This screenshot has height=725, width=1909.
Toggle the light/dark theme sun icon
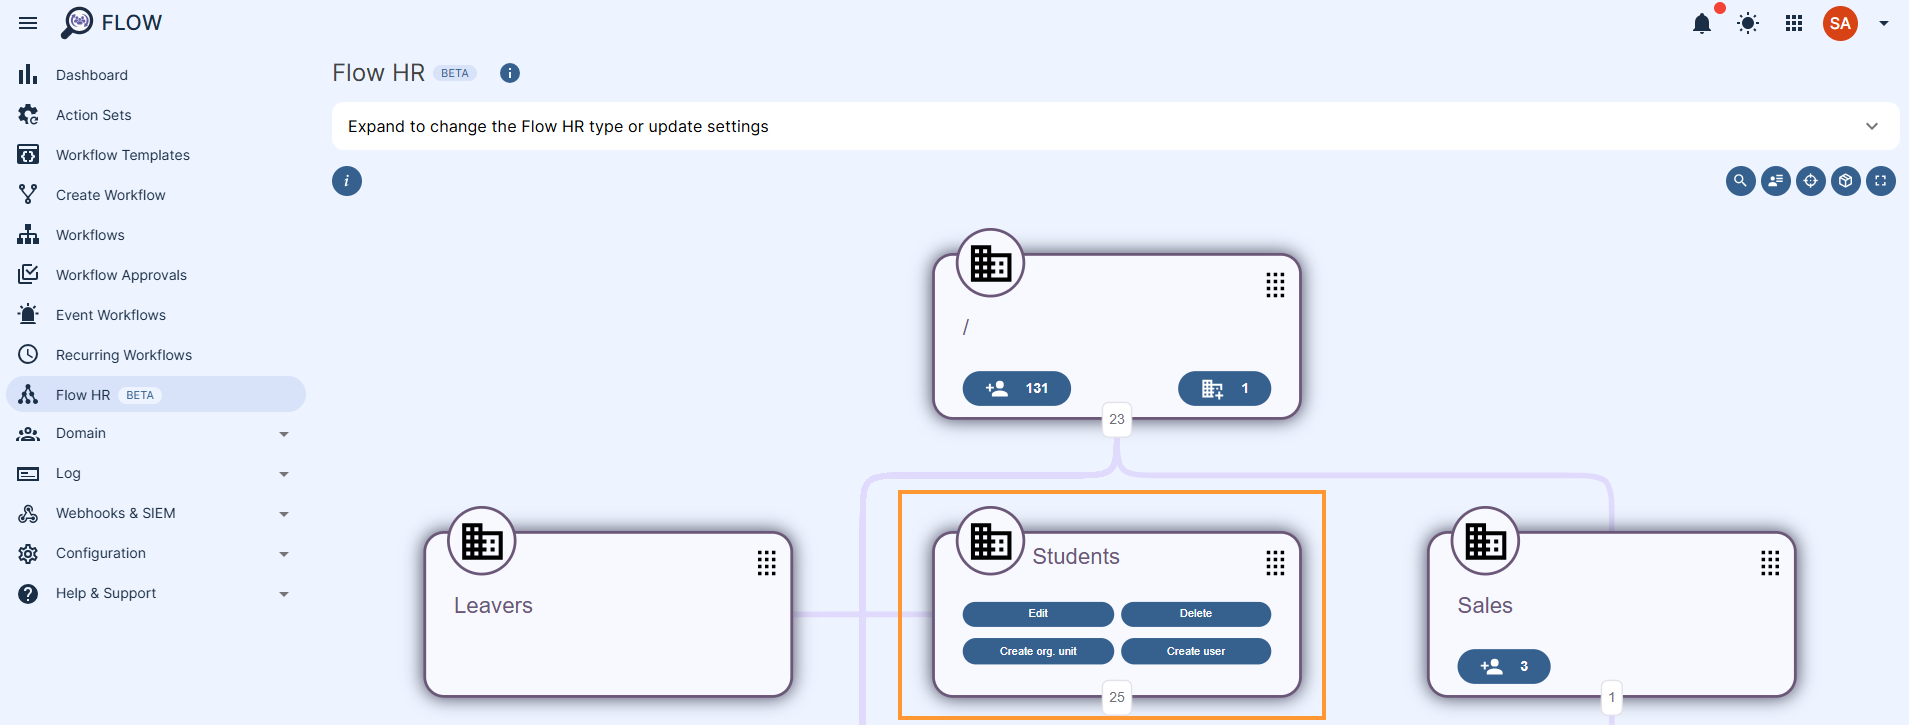(x=1747, y=23)
